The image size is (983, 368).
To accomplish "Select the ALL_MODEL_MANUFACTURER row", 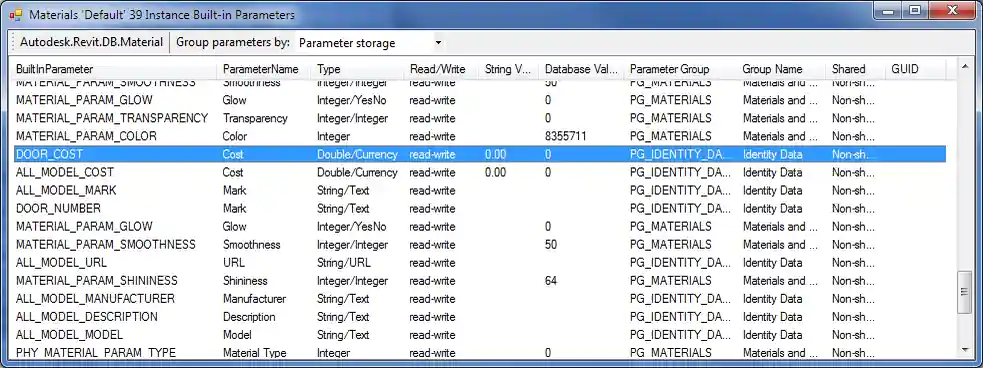I will click(x=480, y=299).
